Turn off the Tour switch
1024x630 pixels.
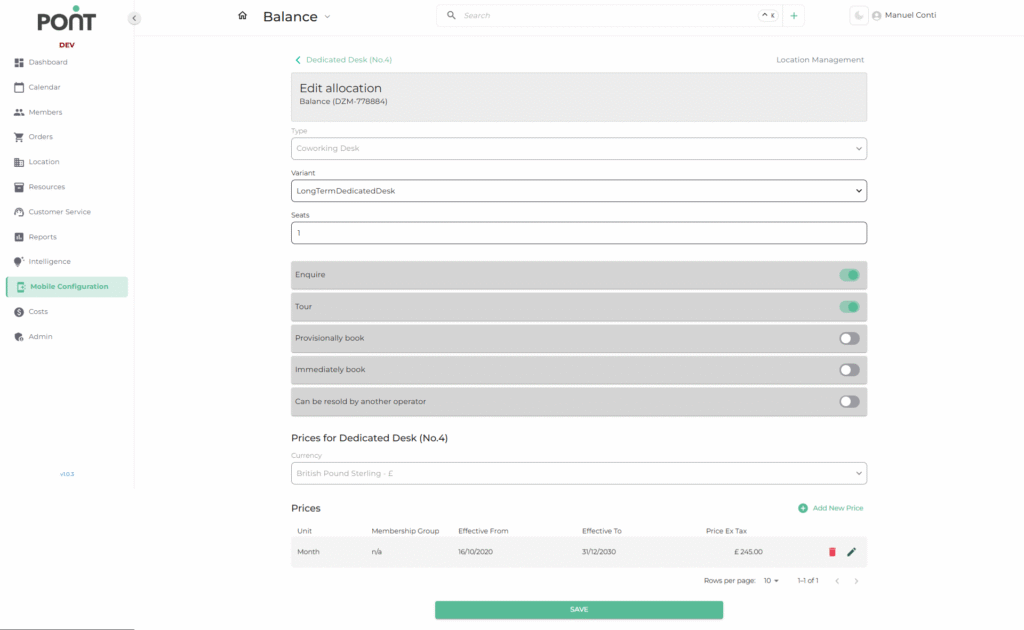[849, 307]
